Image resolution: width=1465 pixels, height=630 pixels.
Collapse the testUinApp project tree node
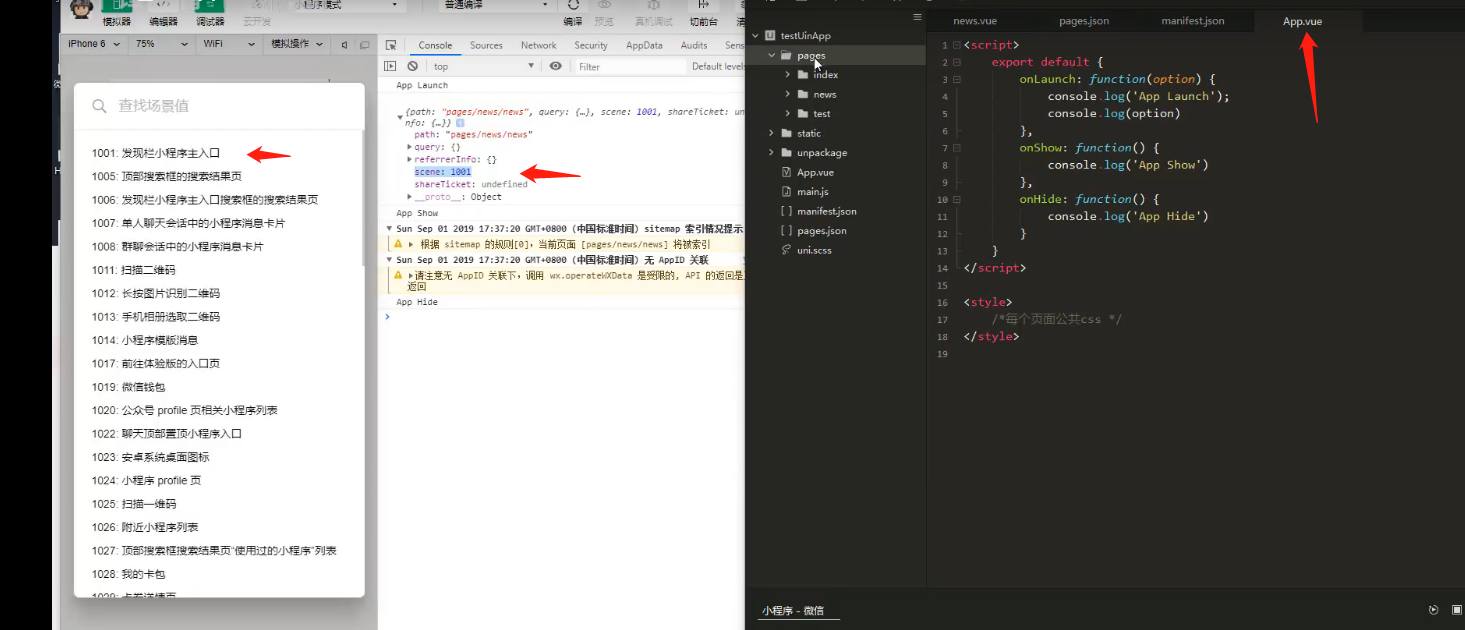(x=755, y=36)
